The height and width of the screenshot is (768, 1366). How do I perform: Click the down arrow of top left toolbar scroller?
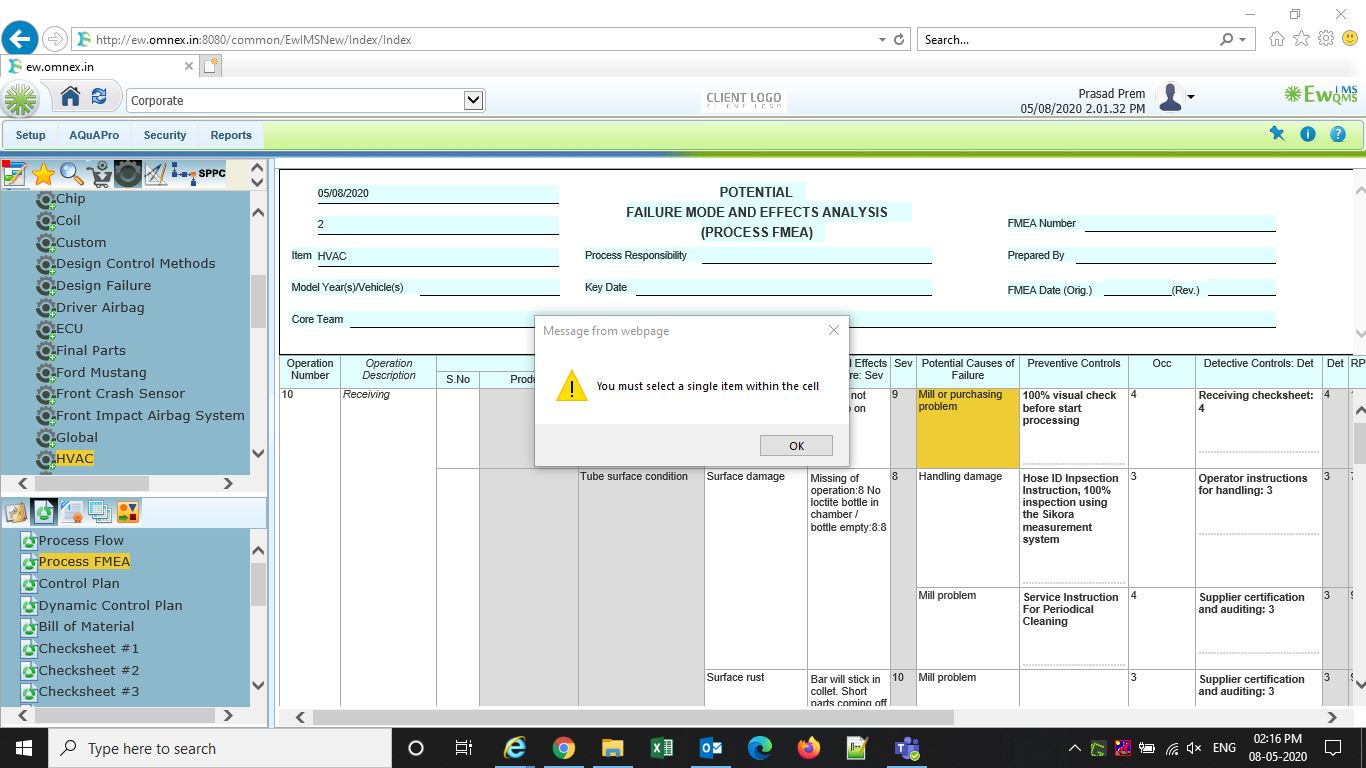coord(257,182)
